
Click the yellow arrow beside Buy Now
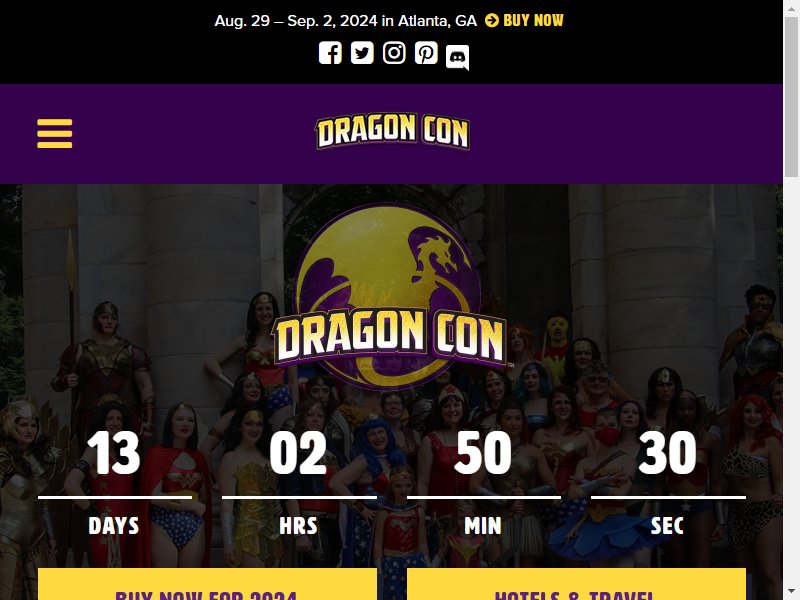(x=491, y=20)
